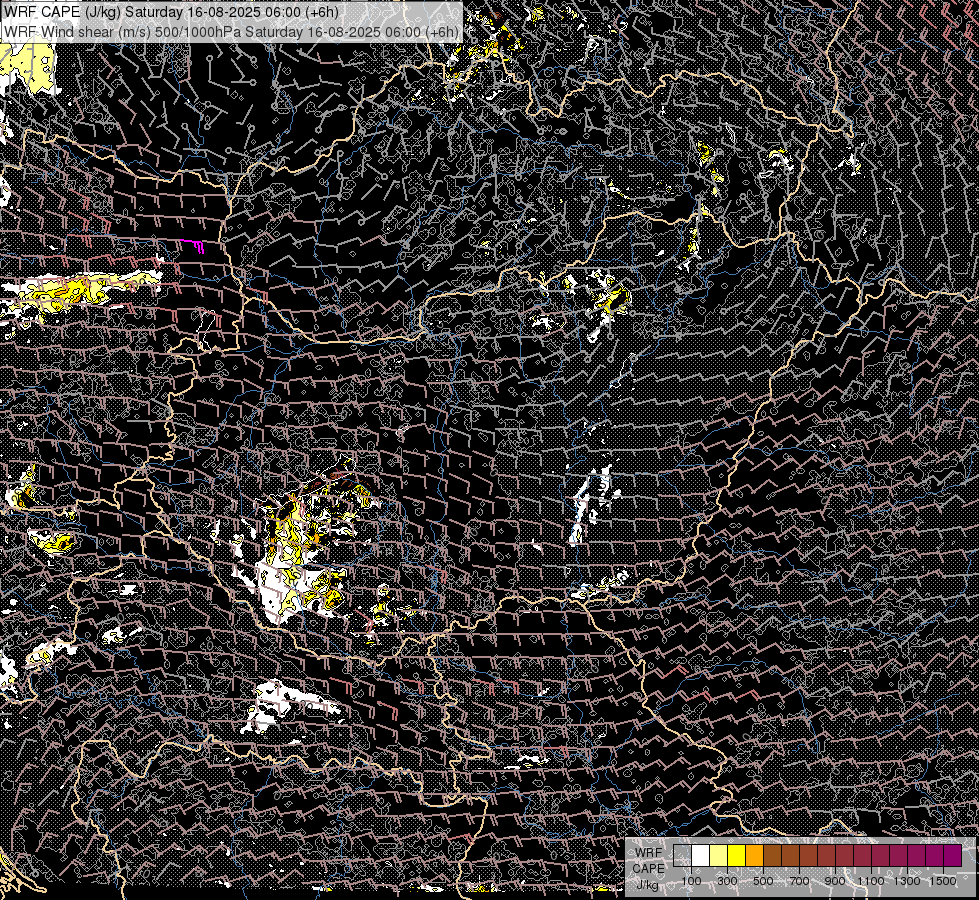
Task: Select the orange CAPE legend swatch
Action: [x=754, y=855]
